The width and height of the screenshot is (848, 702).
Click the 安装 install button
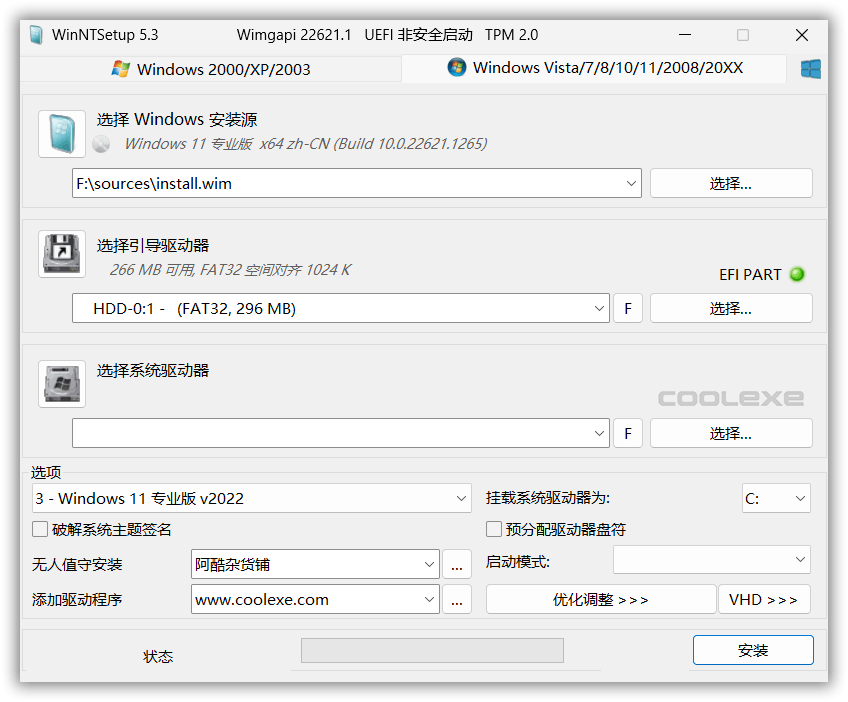(x=753, y=649)
